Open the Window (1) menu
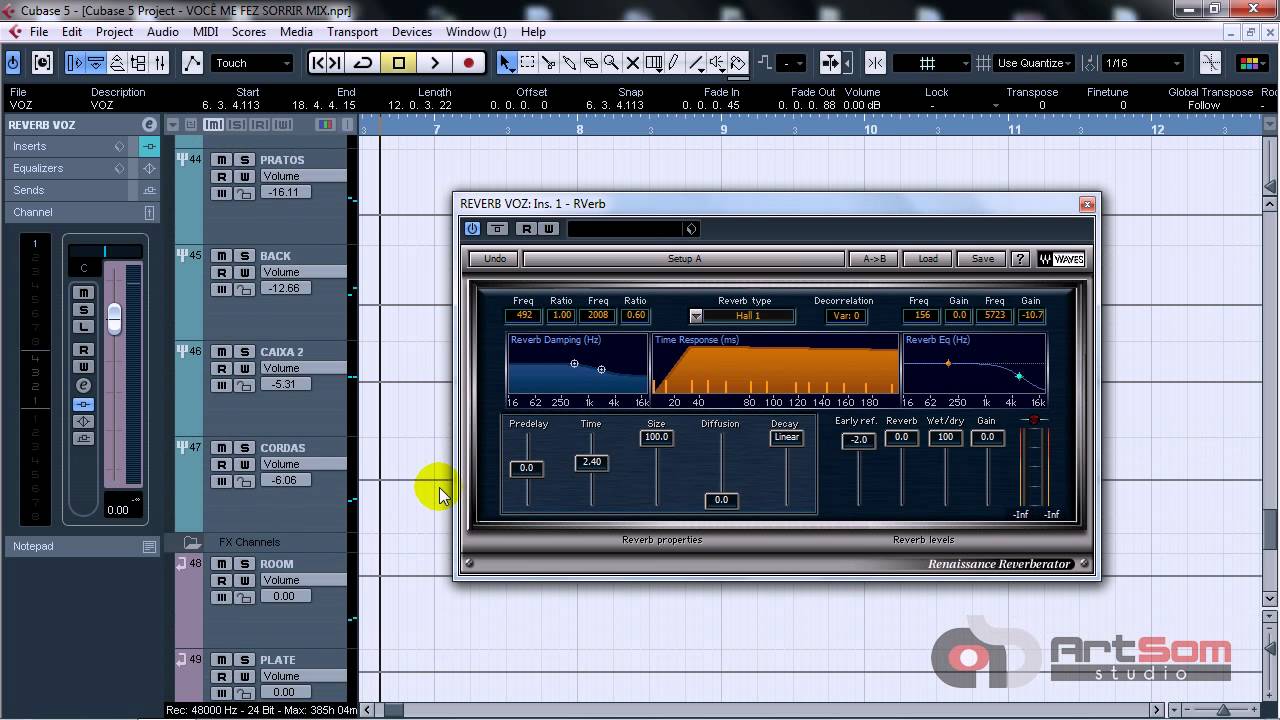The image size is (1280, 720). 476,32
